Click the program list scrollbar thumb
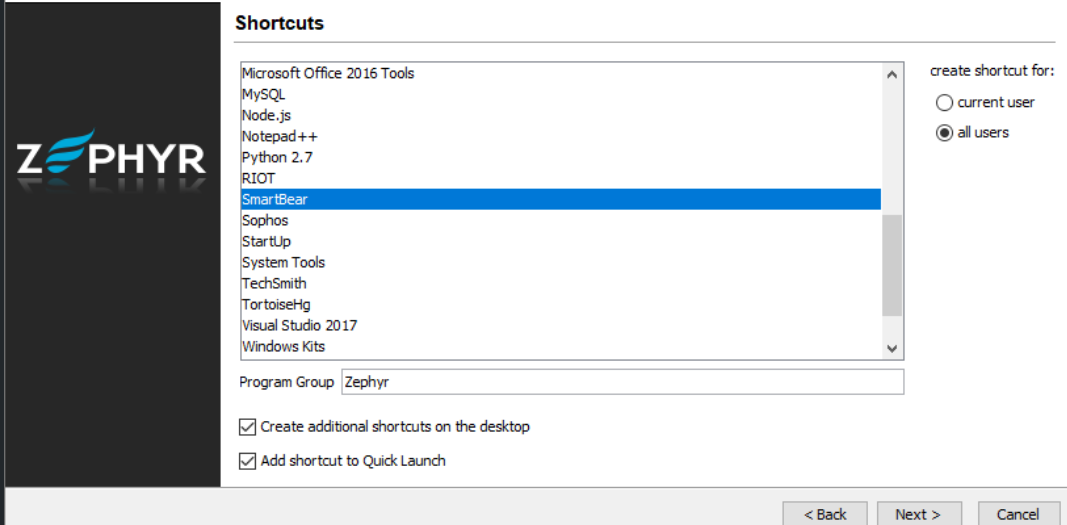 [x=892, y=264]
